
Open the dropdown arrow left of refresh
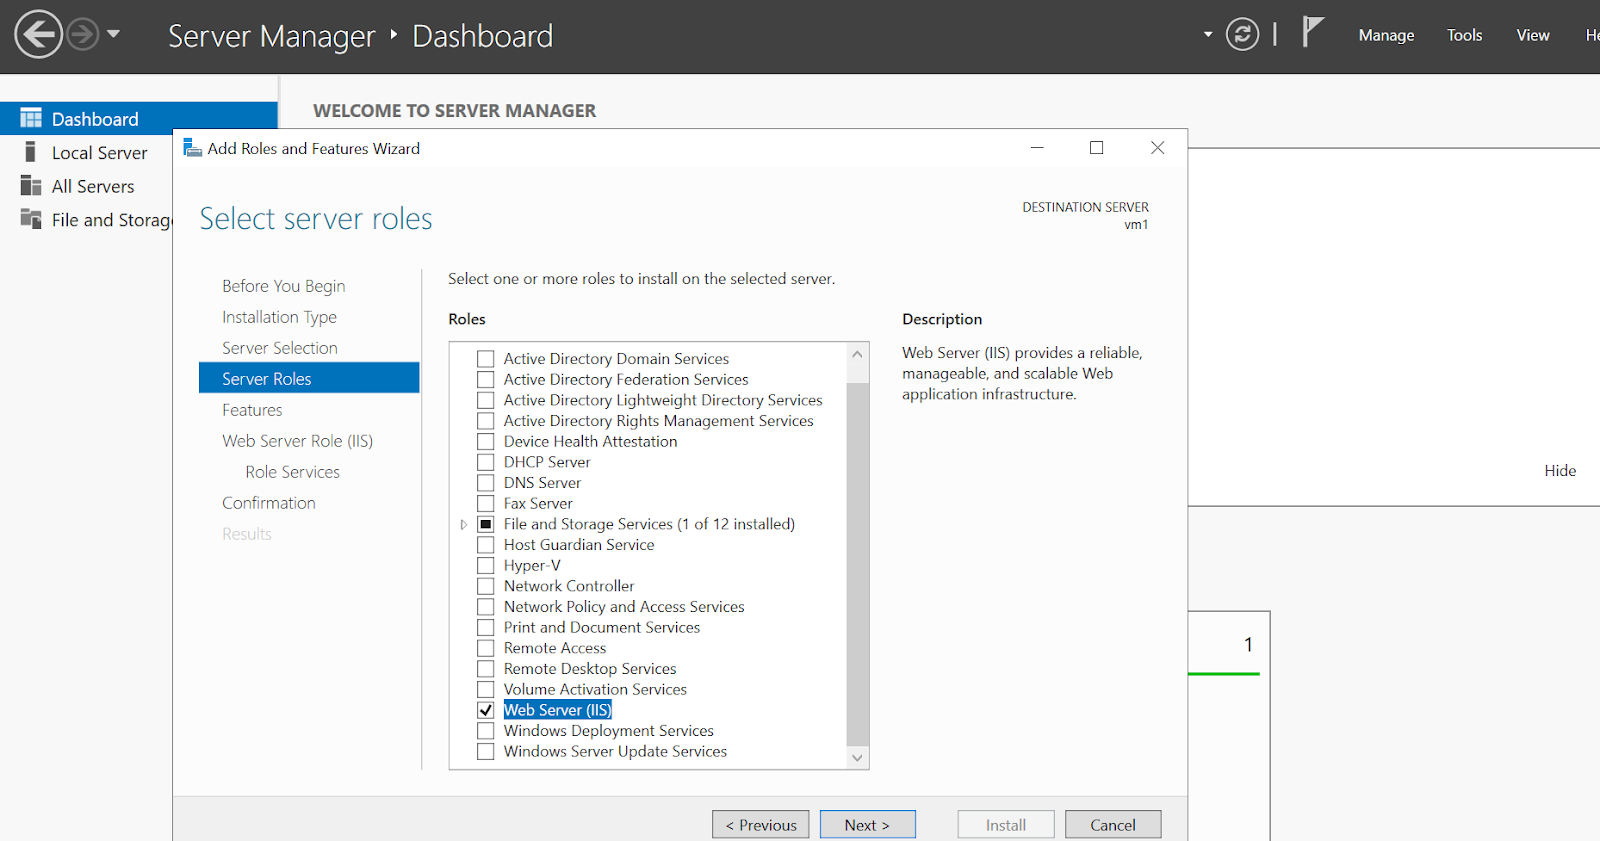tap(1208, 35)
